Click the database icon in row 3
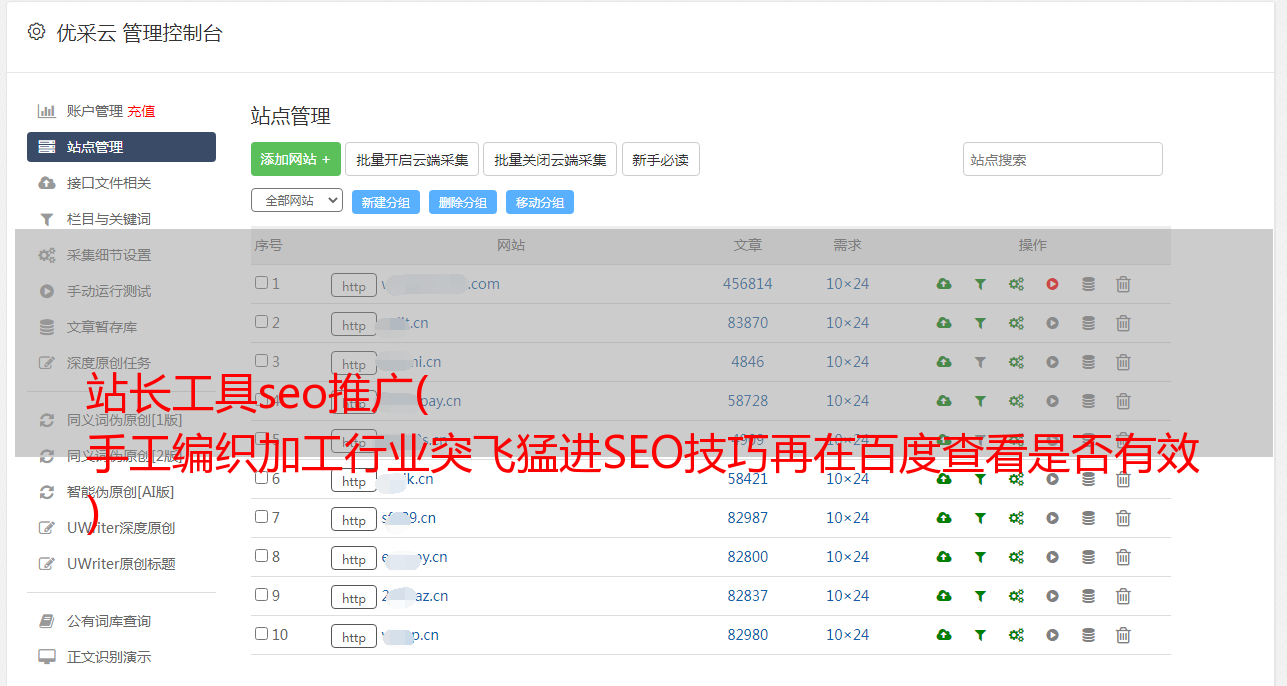1287x686 pixels. click(1088, 362)
